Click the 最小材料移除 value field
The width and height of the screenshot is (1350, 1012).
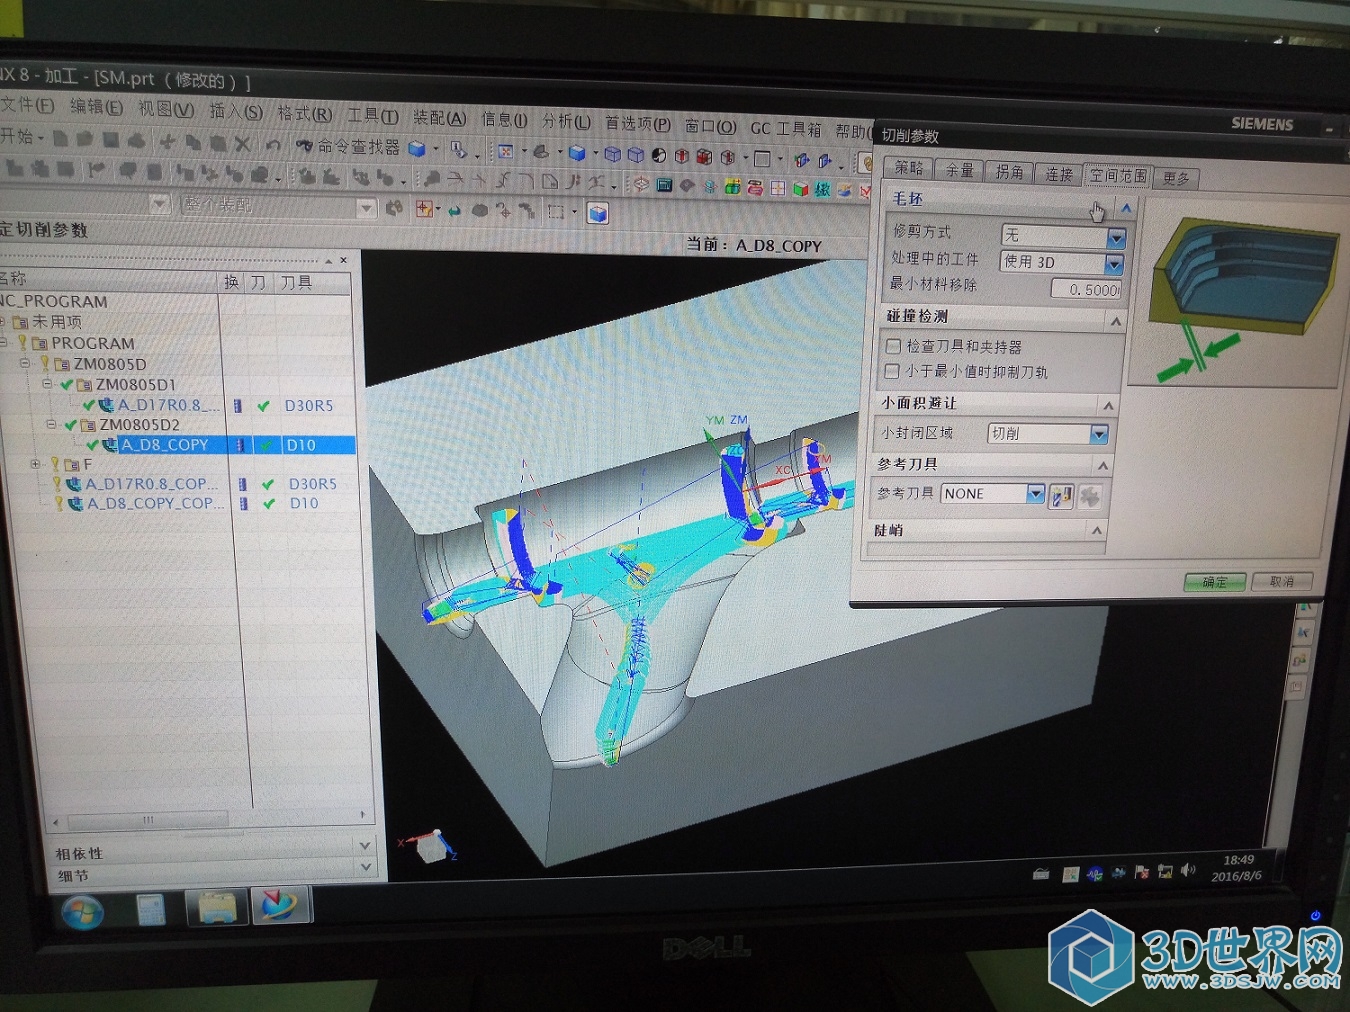click(x=1086, y=289)
